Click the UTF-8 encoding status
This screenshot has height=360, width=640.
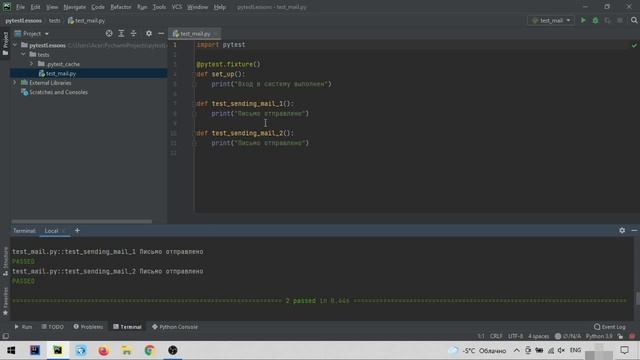tap(516, 336)
